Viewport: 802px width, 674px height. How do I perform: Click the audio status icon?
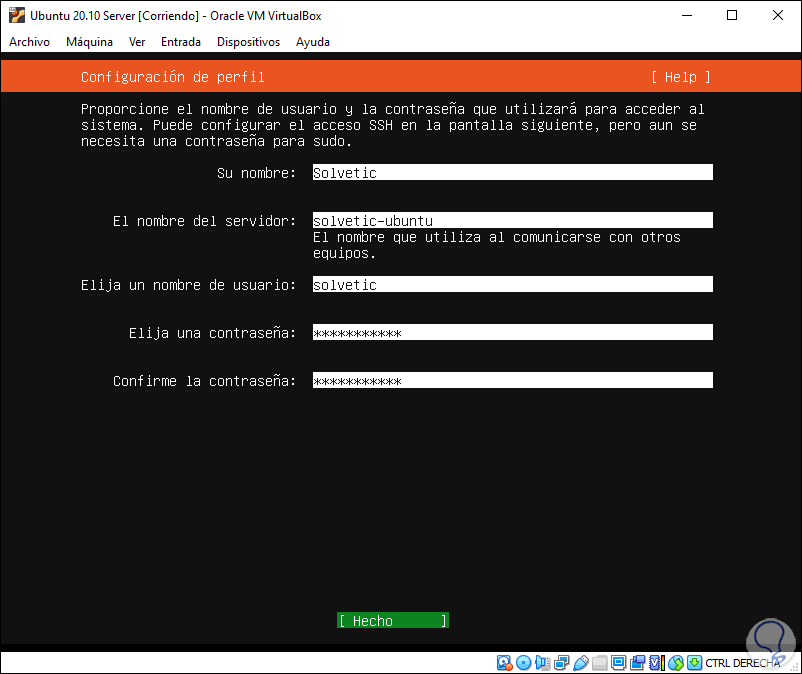[x=542, y=663]
